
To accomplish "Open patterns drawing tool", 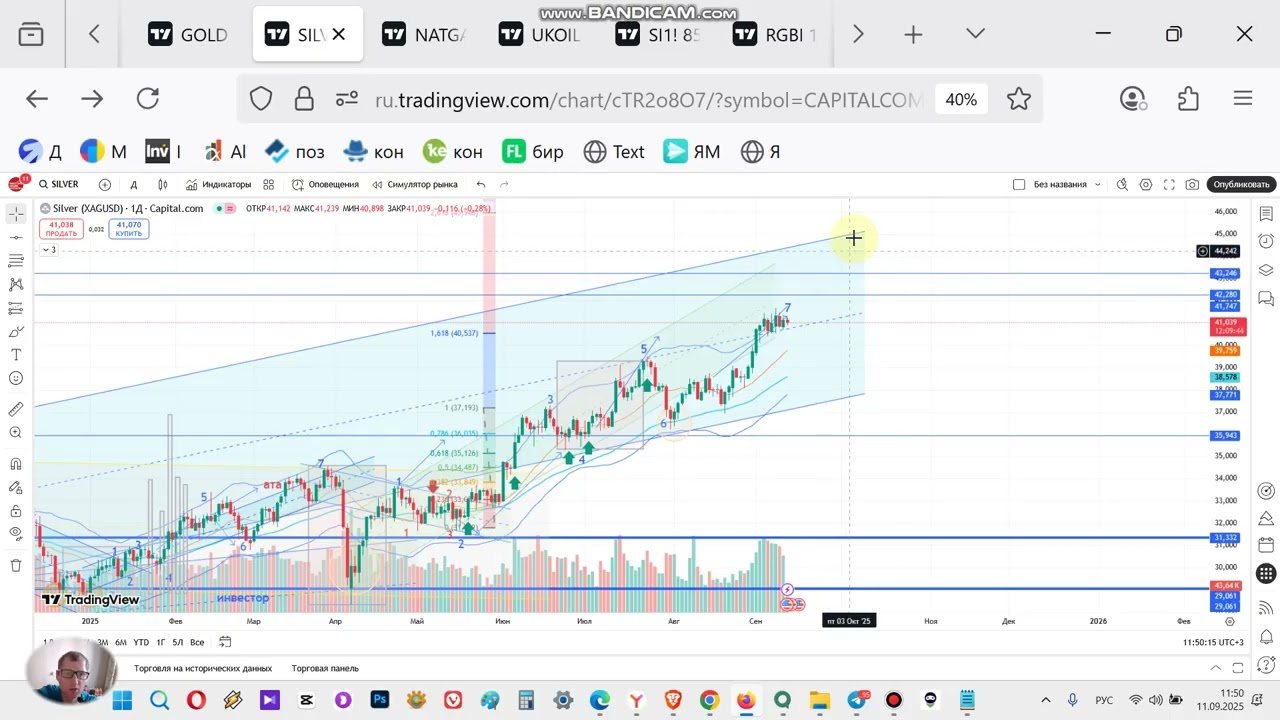I will pyautogui.click(x=16, y=285).
